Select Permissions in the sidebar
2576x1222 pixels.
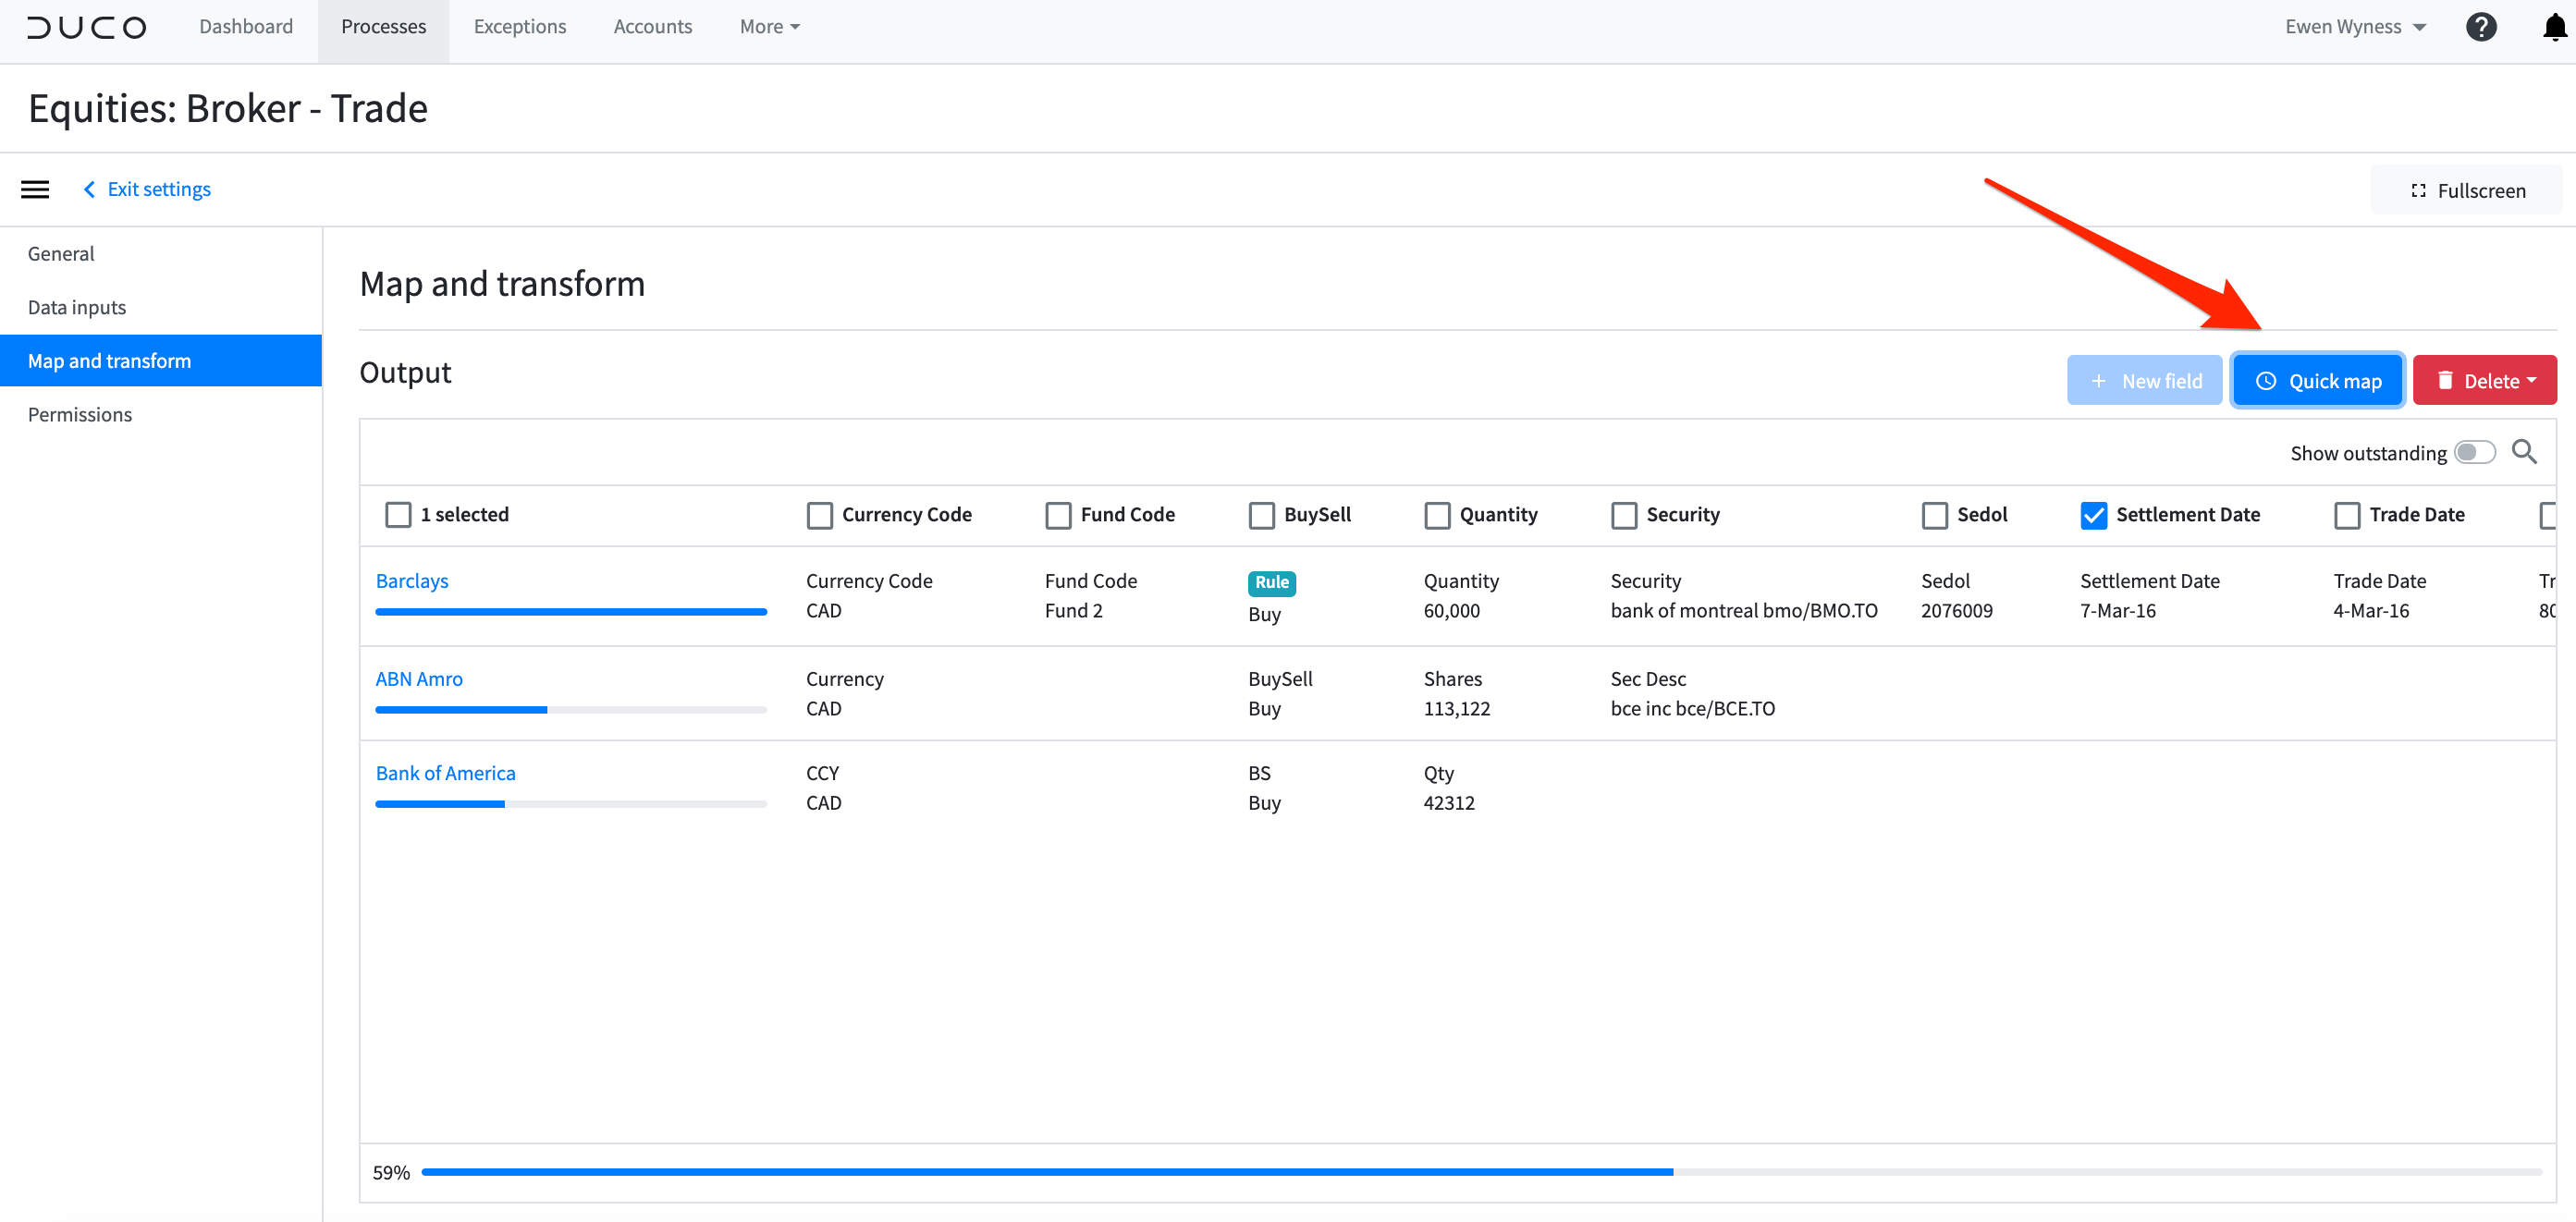[79, 414]
